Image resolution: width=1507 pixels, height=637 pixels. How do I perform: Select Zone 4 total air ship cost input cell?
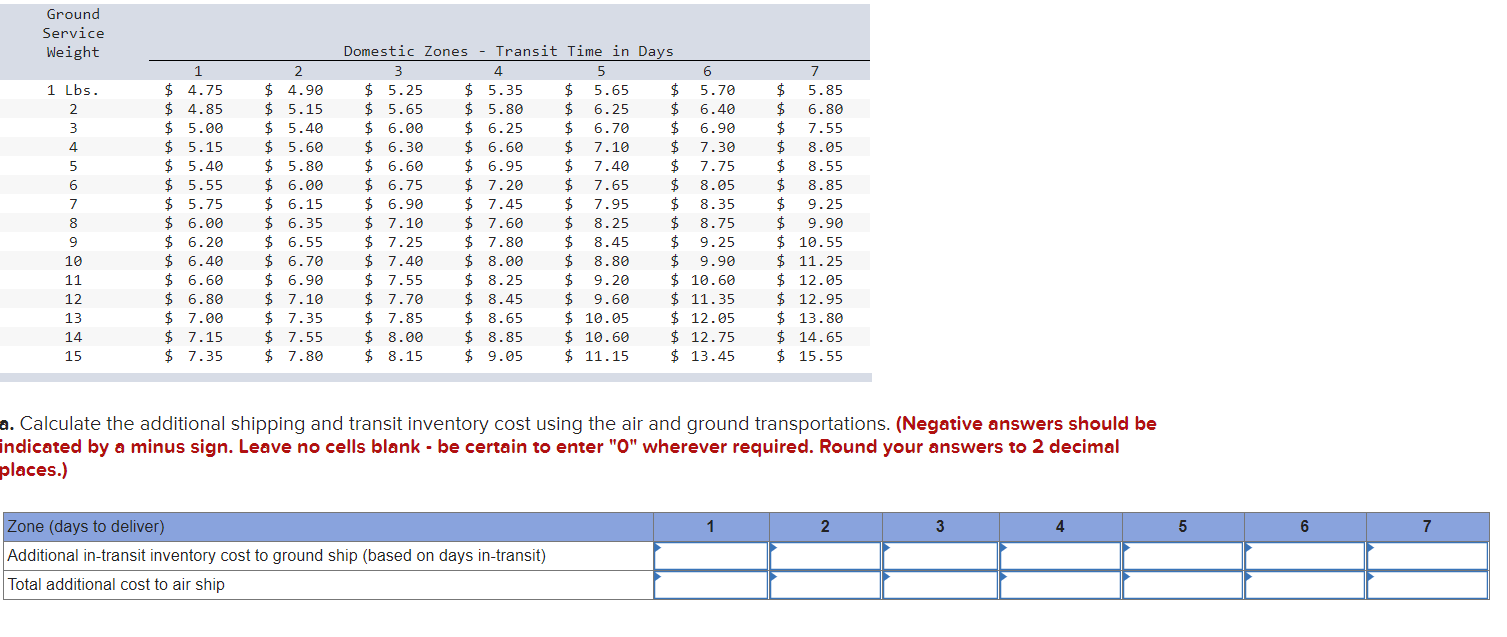(x=1060, y=582)
